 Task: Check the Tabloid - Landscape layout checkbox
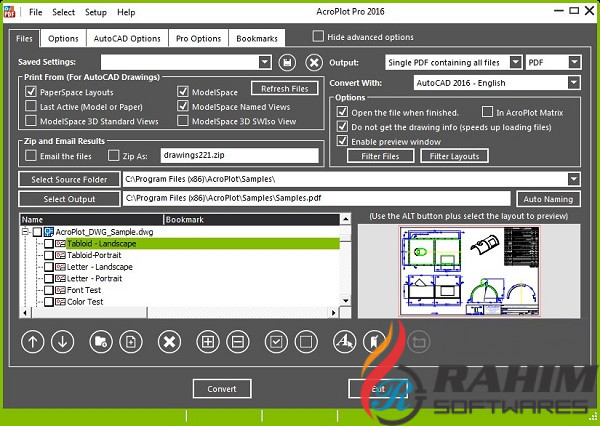pos(49,244)
